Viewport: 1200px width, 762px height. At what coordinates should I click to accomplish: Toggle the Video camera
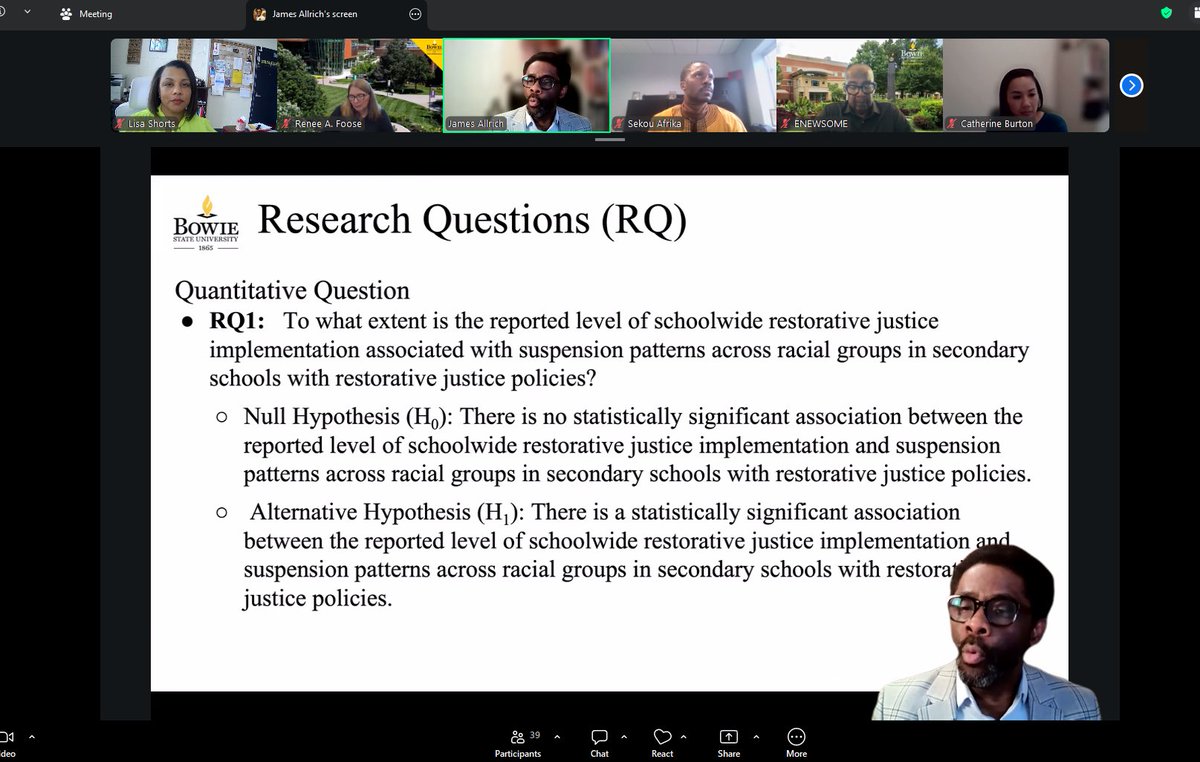[x=6, y=743]
